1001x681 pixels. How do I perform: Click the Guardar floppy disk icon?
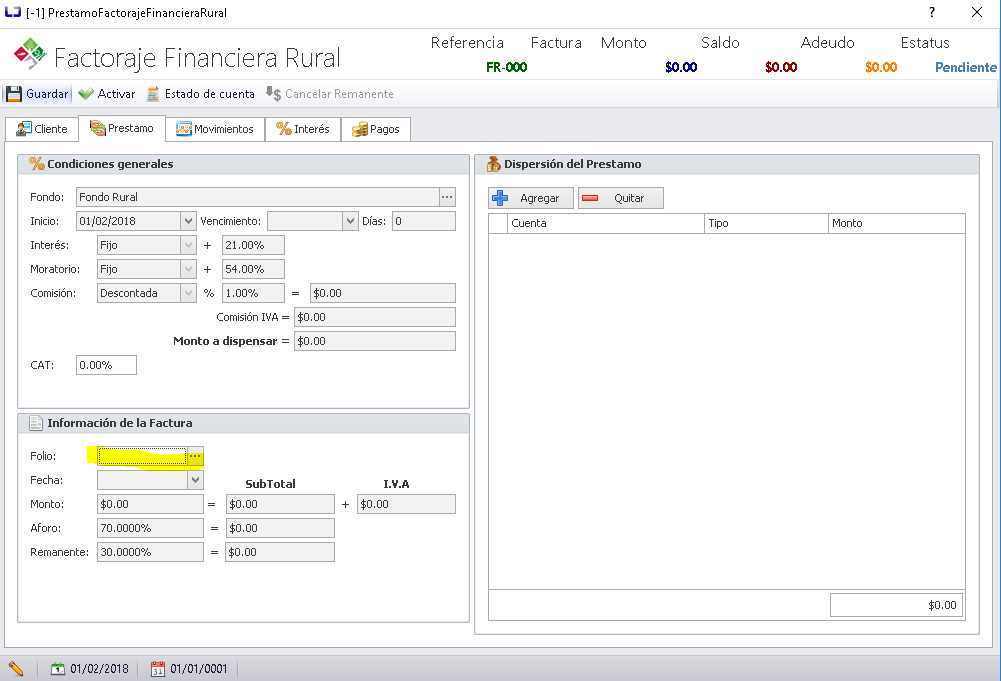click(14, 94)
